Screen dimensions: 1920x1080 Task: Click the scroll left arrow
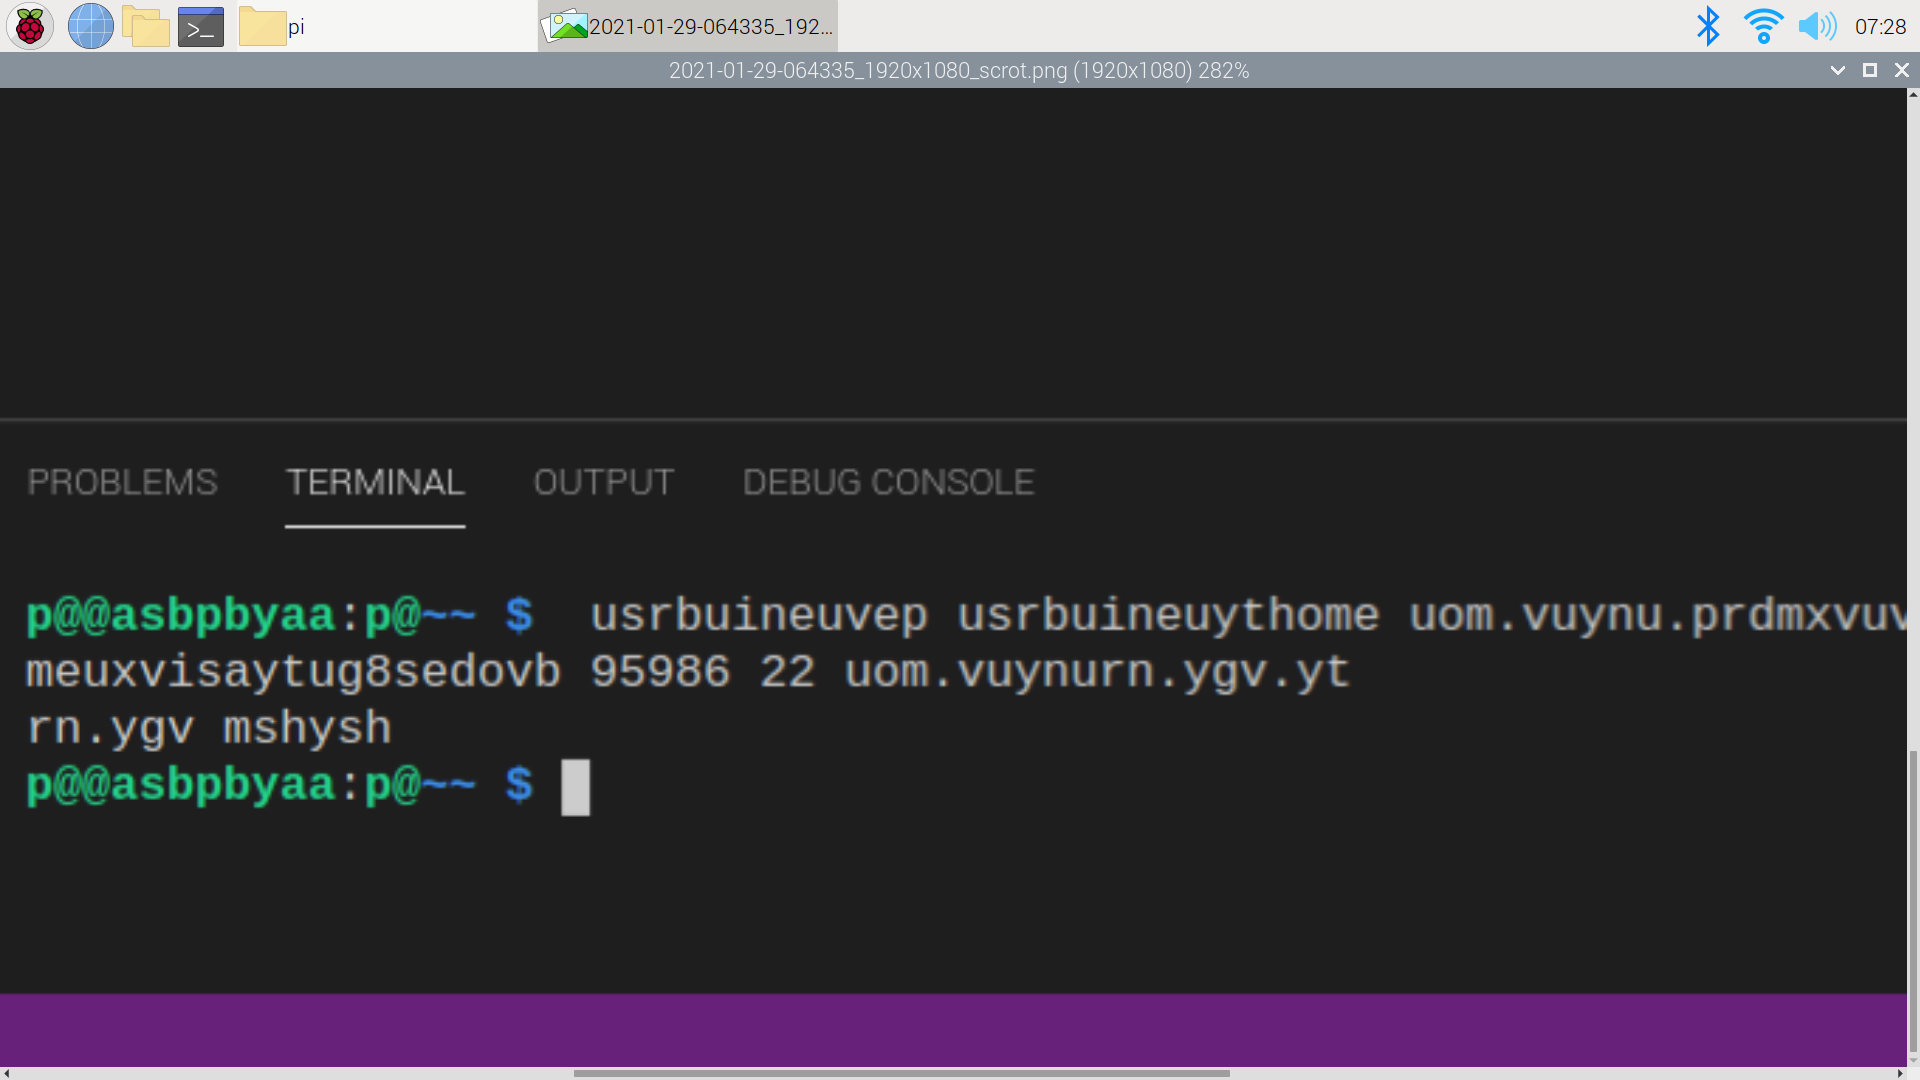(x=6, y=1073)
